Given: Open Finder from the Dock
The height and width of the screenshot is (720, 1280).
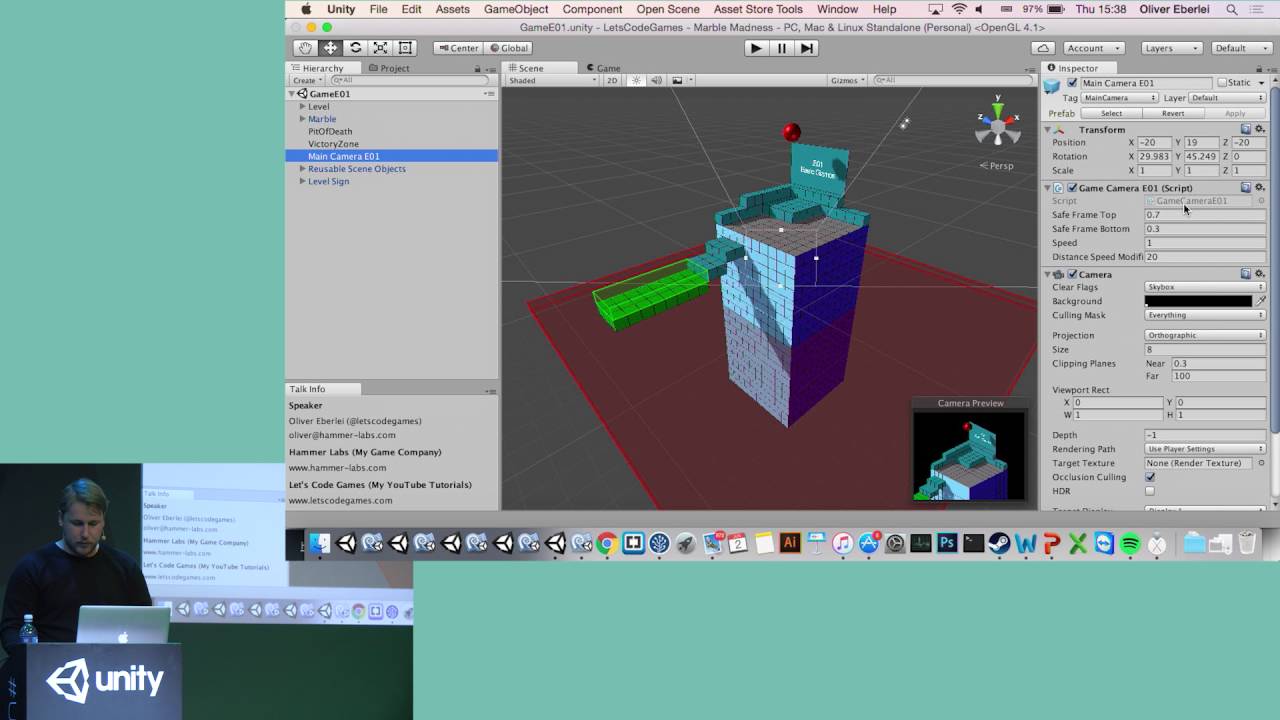Looking at the screenshot, I should pos(319,544).
